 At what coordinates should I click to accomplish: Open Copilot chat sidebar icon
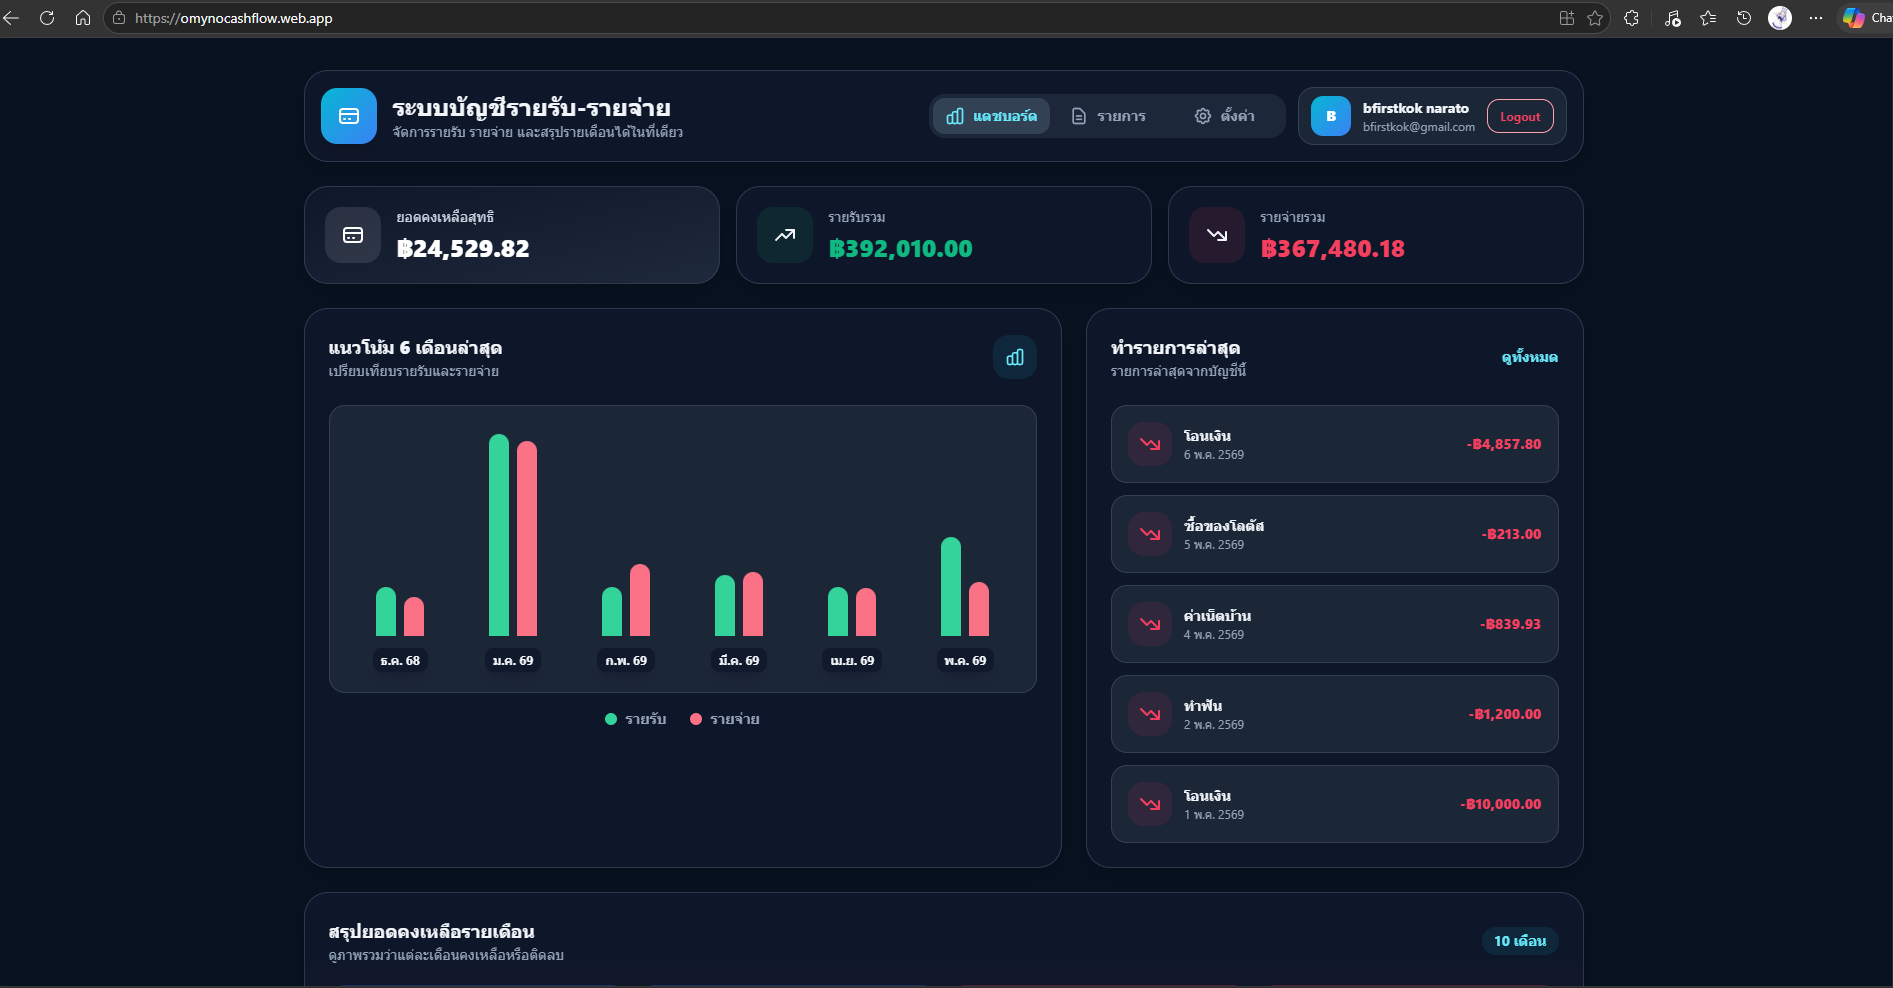[1854, 18]
